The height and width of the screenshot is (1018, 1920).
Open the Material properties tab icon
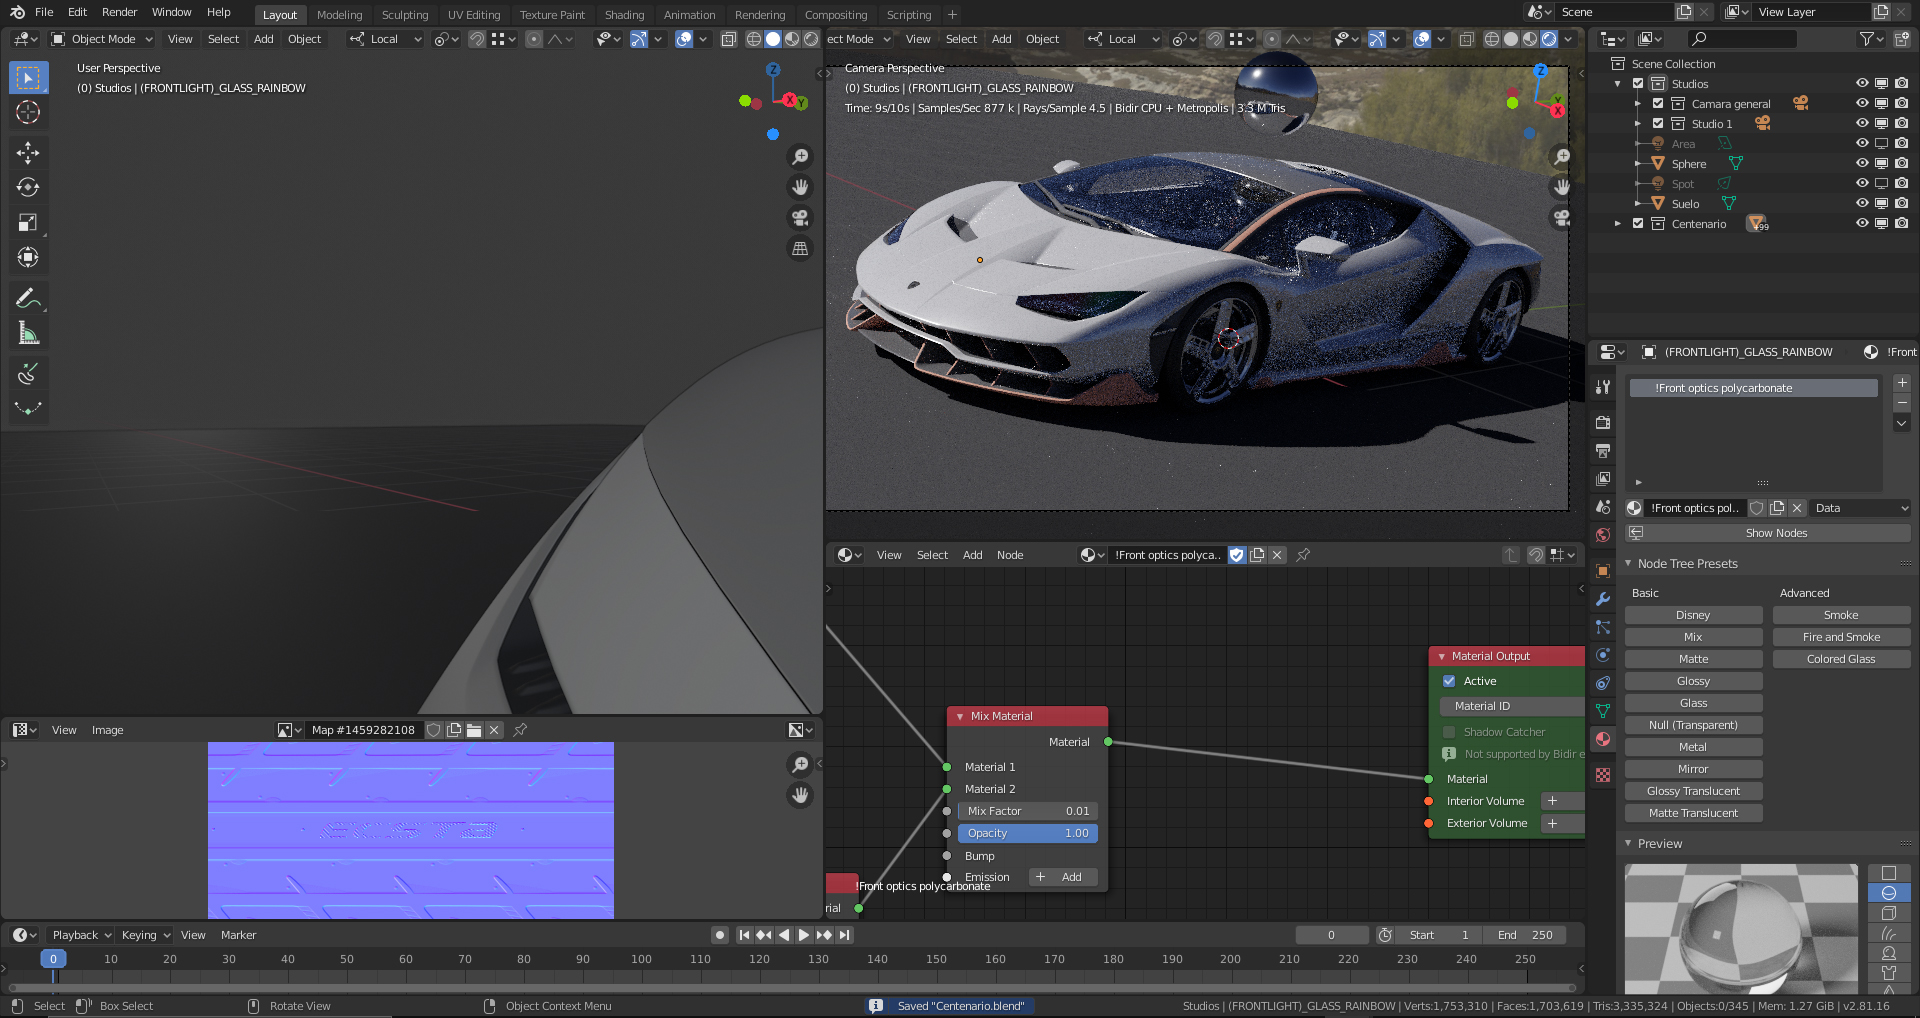pos(1603,739)
